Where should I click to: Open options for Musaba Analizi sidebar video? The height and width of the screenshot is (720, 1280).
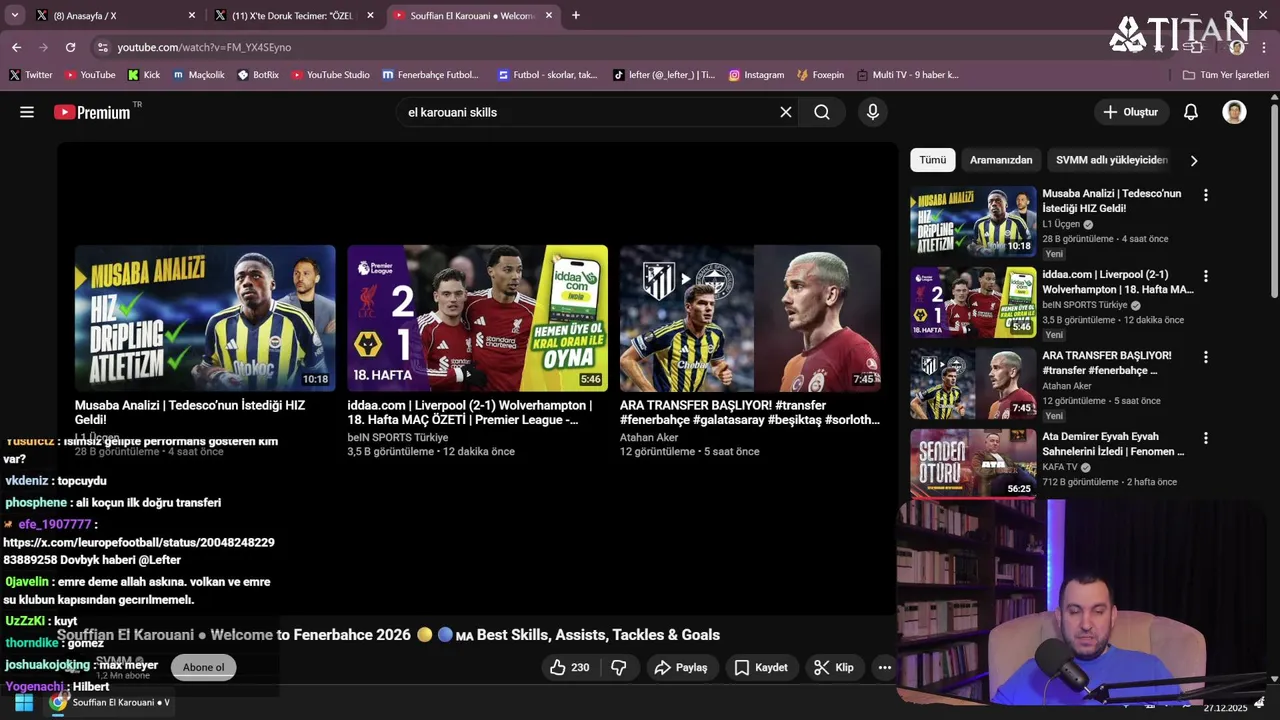1206,195
